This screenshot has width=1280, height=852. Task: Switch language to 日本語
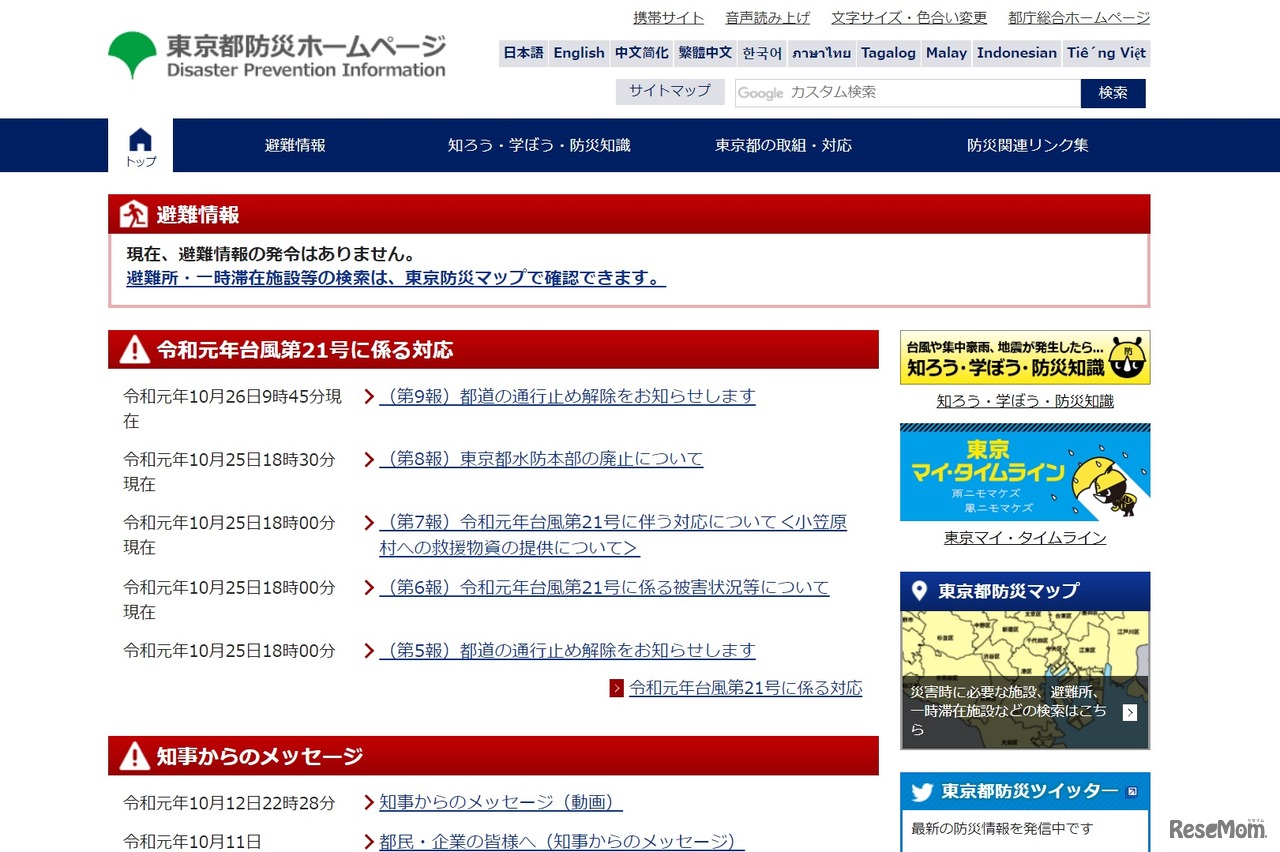coord(523,53)
